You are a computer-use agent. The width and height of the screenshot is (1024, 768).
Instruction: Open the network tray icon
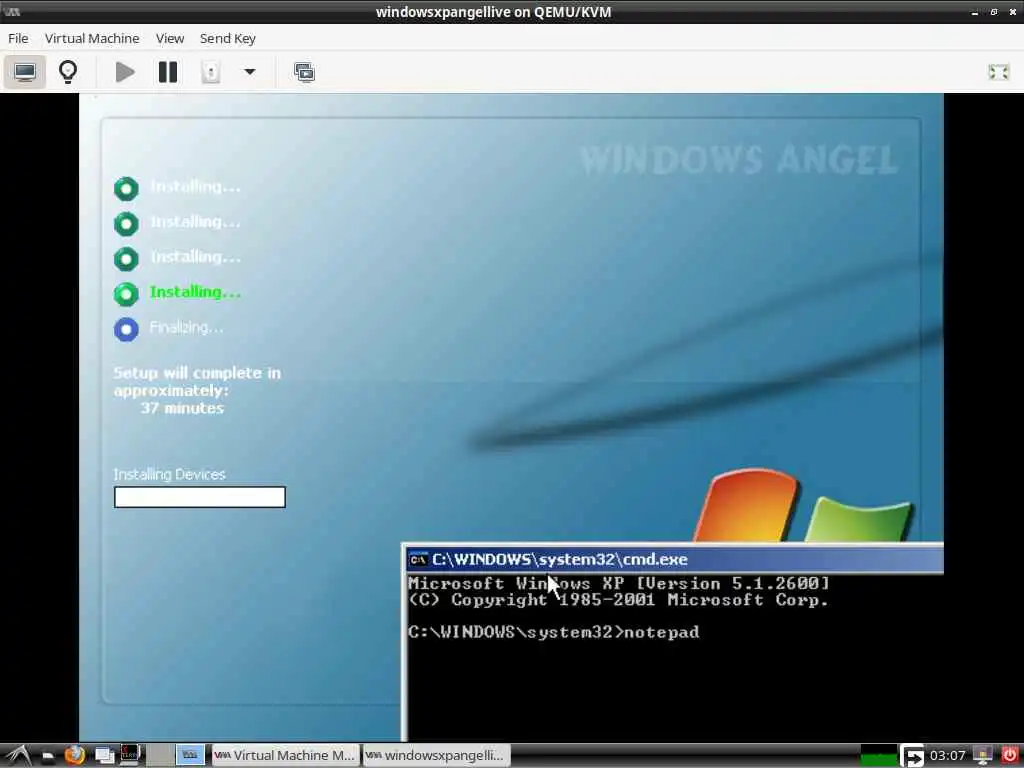982,756
